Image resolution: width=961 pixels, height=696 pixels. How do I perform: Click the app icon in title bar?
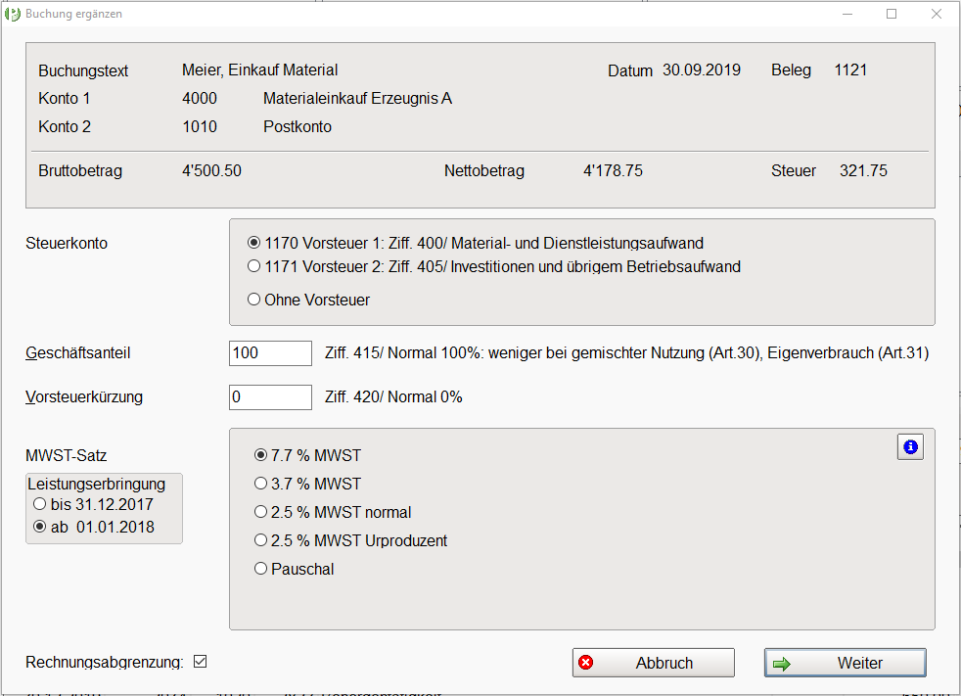coord(13,14)
